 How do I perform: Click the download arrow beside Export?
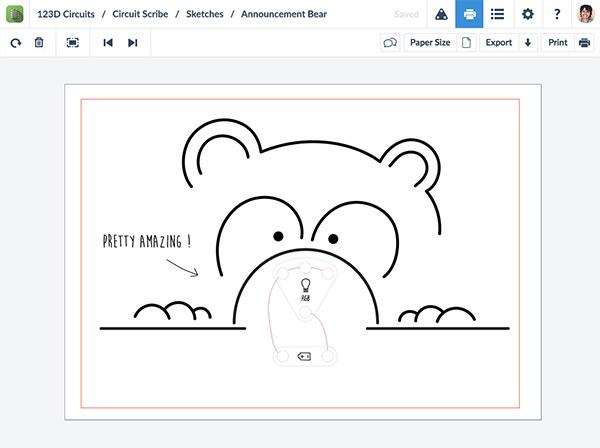click(x=528, y=43)
